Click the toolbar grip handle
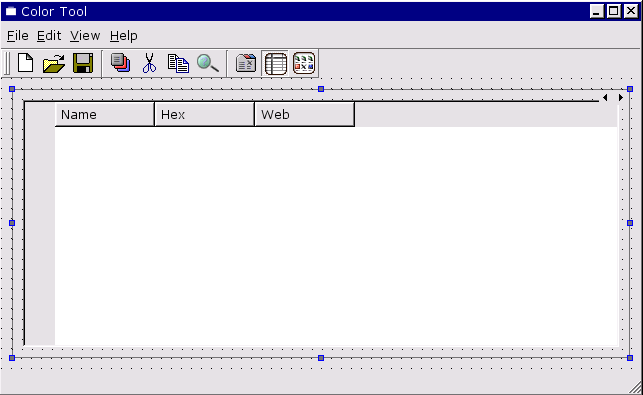 7,64
